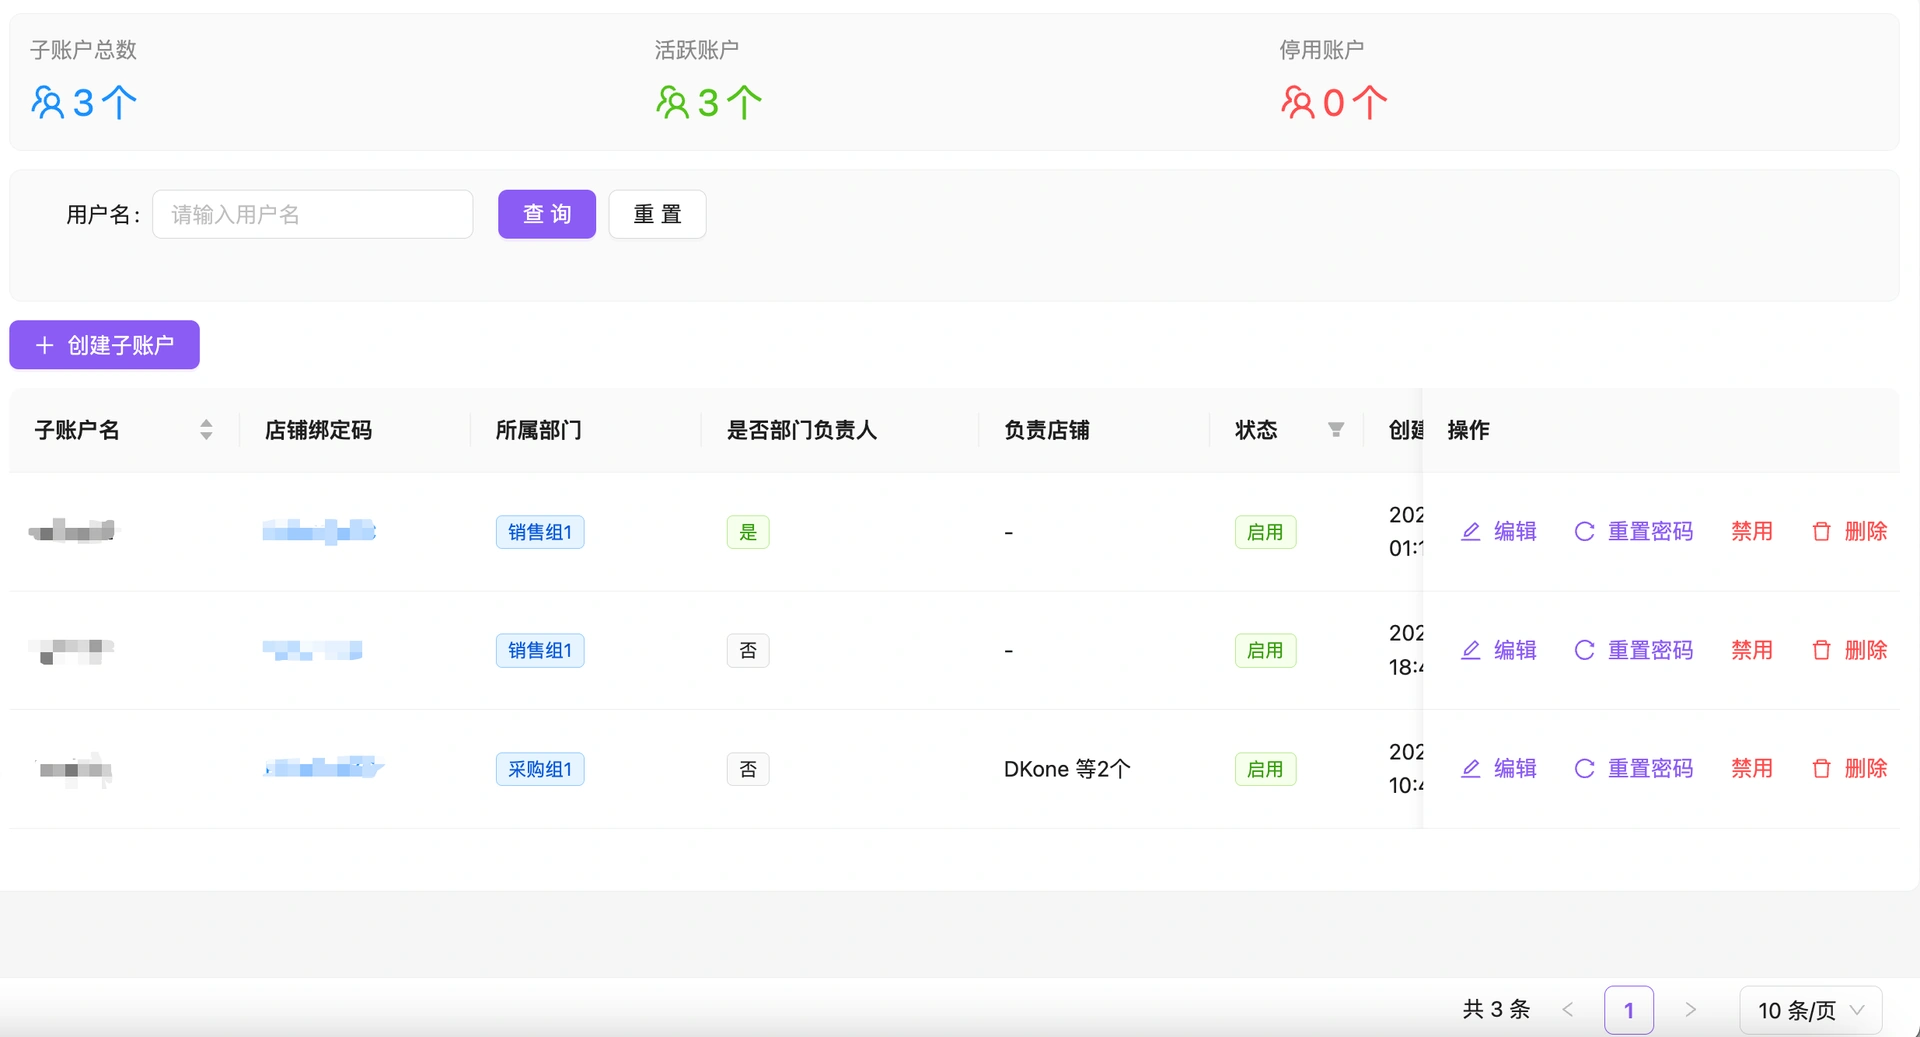Click the 创建子账户 button
The height and width of the screenshot is (1037, 1920).
click(x=105, y=345)
